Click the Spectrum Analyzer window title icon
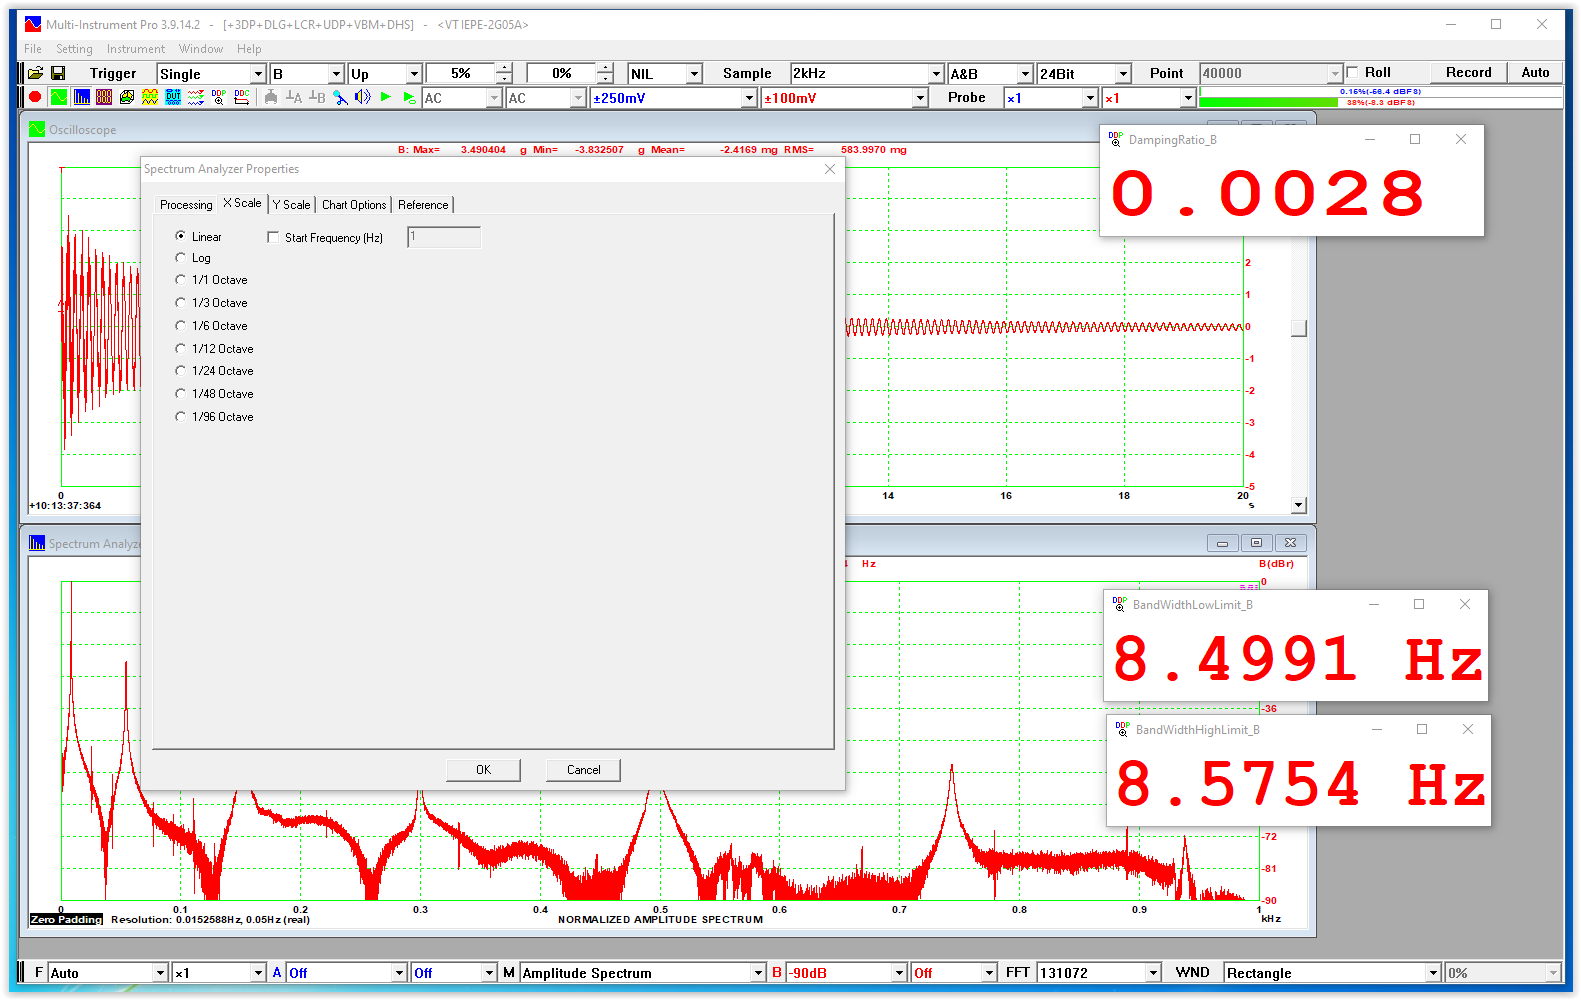 (37, 543)
